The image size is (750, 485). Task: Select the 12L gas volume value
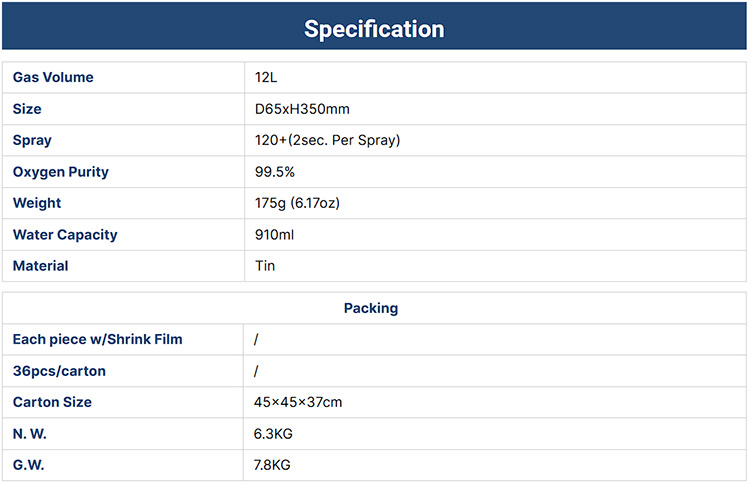coord(266,78)
